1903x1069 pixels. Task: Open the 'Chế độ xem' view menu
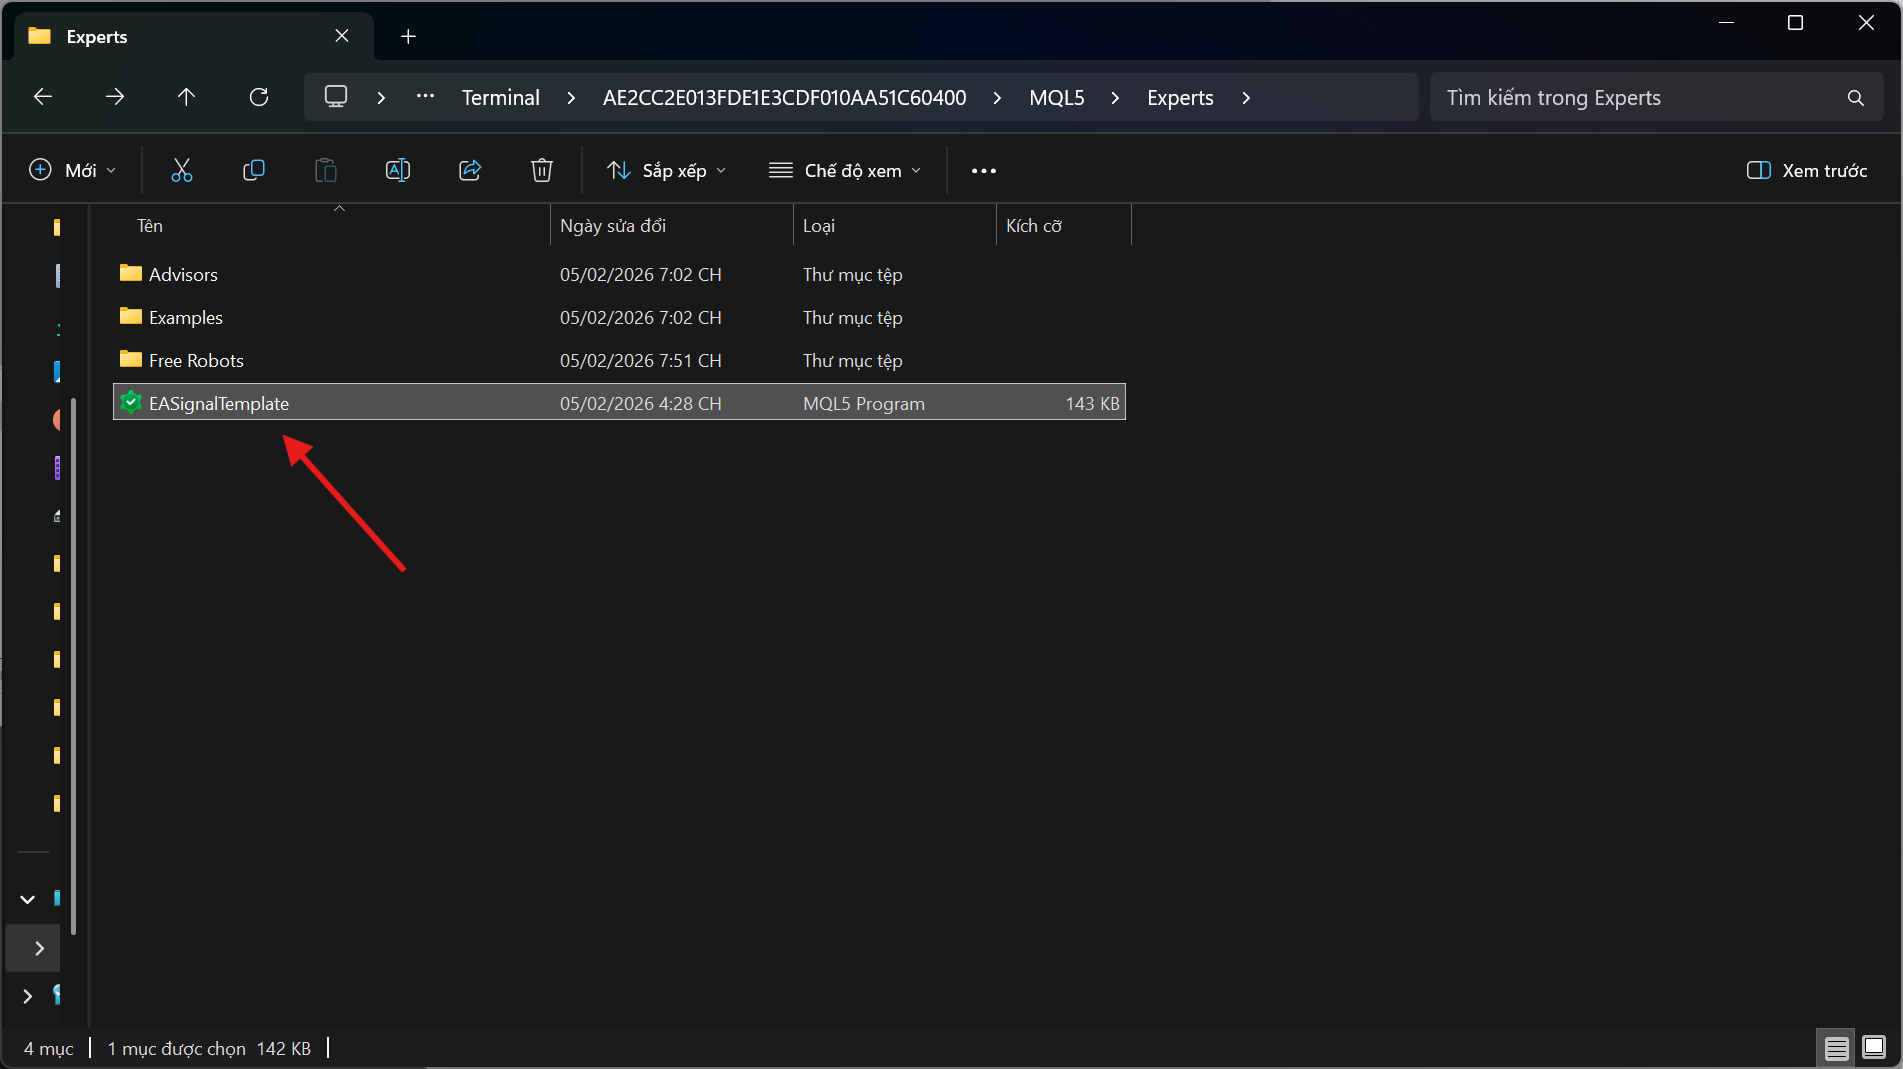pos(845,170)
